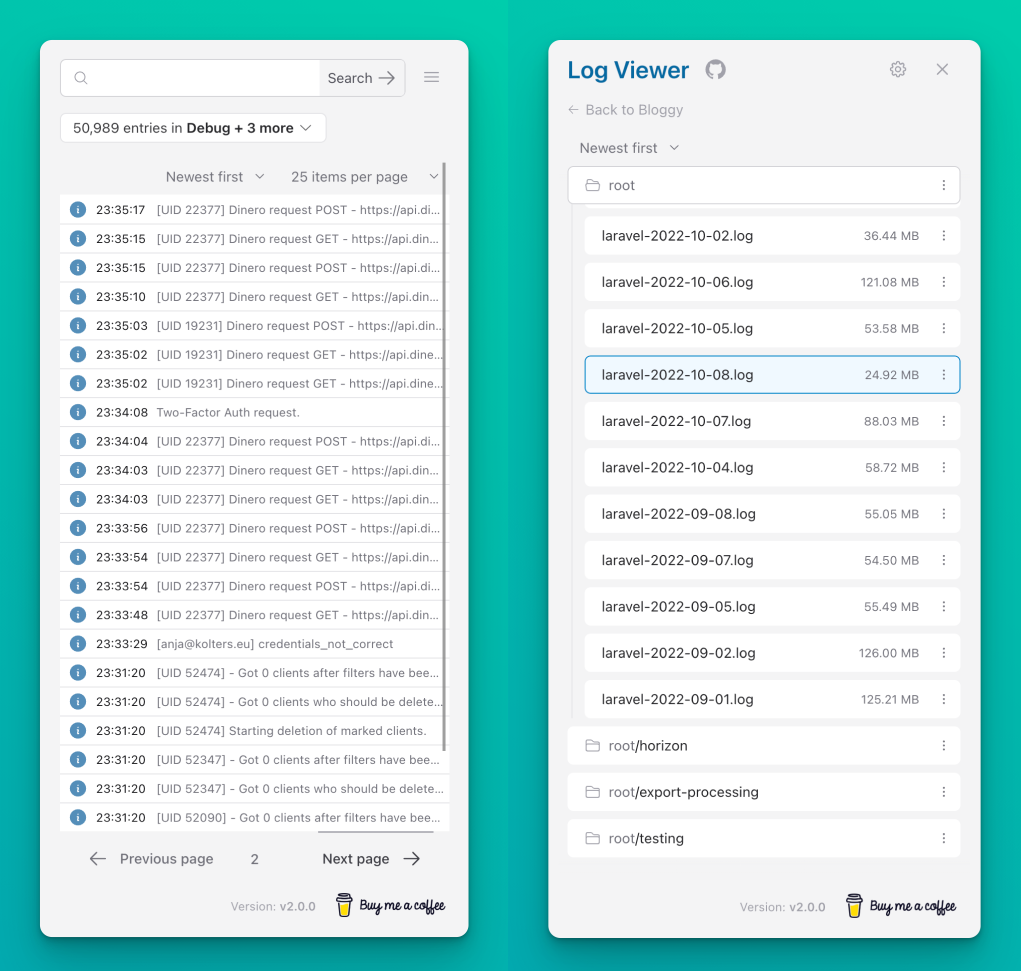Screen dimensions: 1021x971
Task: Open the kebab menu for laravel-2022-09-01.log
Action: tap(943, 699)
